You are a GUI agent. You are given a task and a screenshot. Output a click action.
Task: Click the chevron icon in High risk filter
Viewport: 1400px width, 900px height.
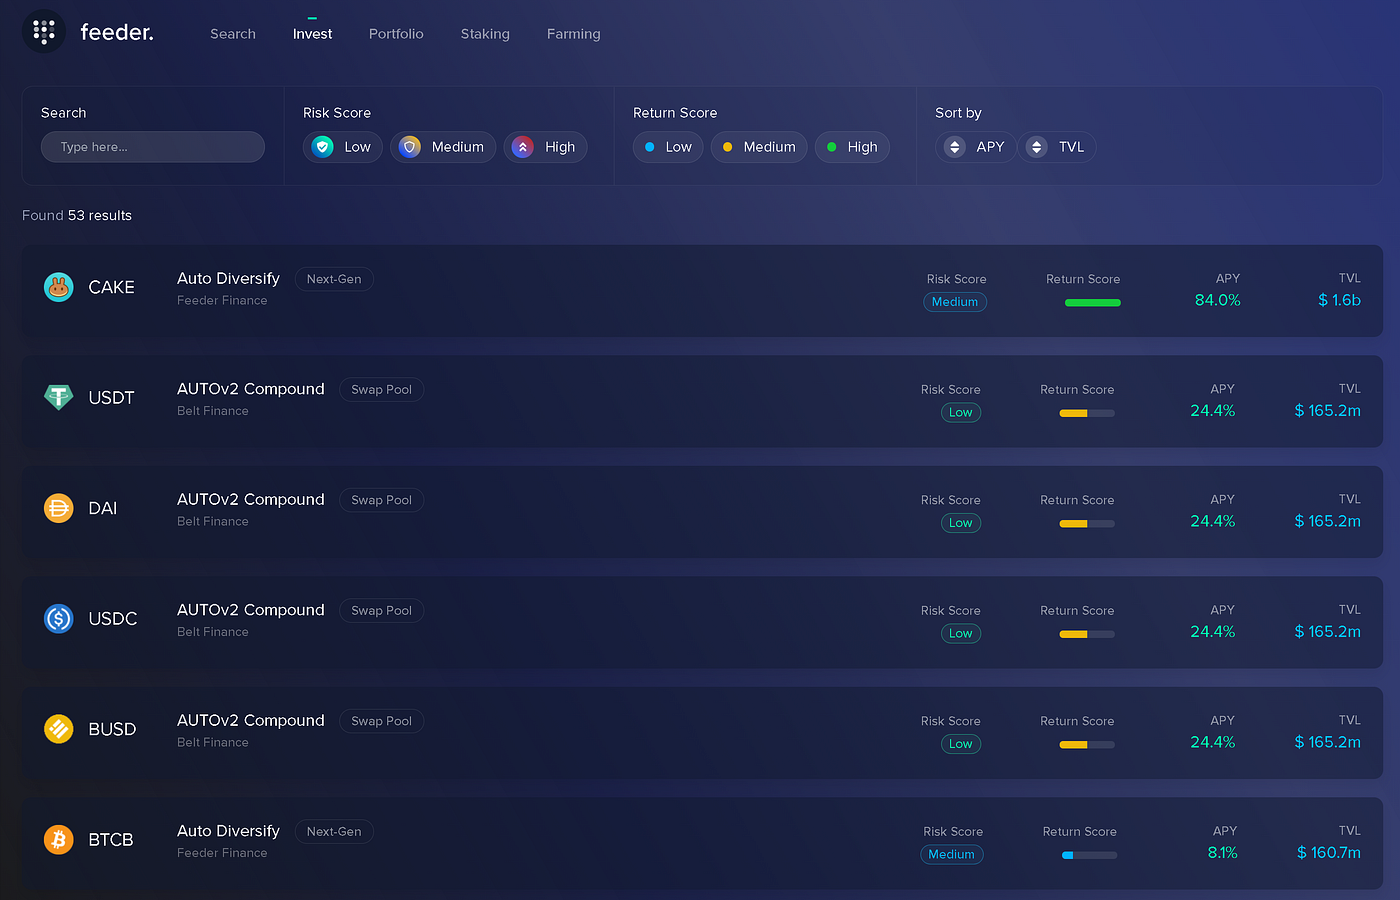(x=522, y=147)
